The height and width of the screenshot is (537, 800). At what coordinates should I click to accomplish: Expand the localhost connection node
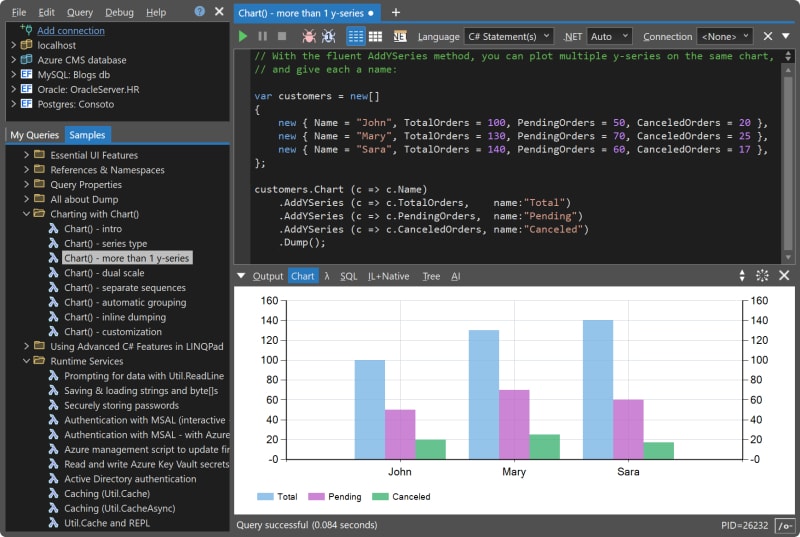[13, 45]
